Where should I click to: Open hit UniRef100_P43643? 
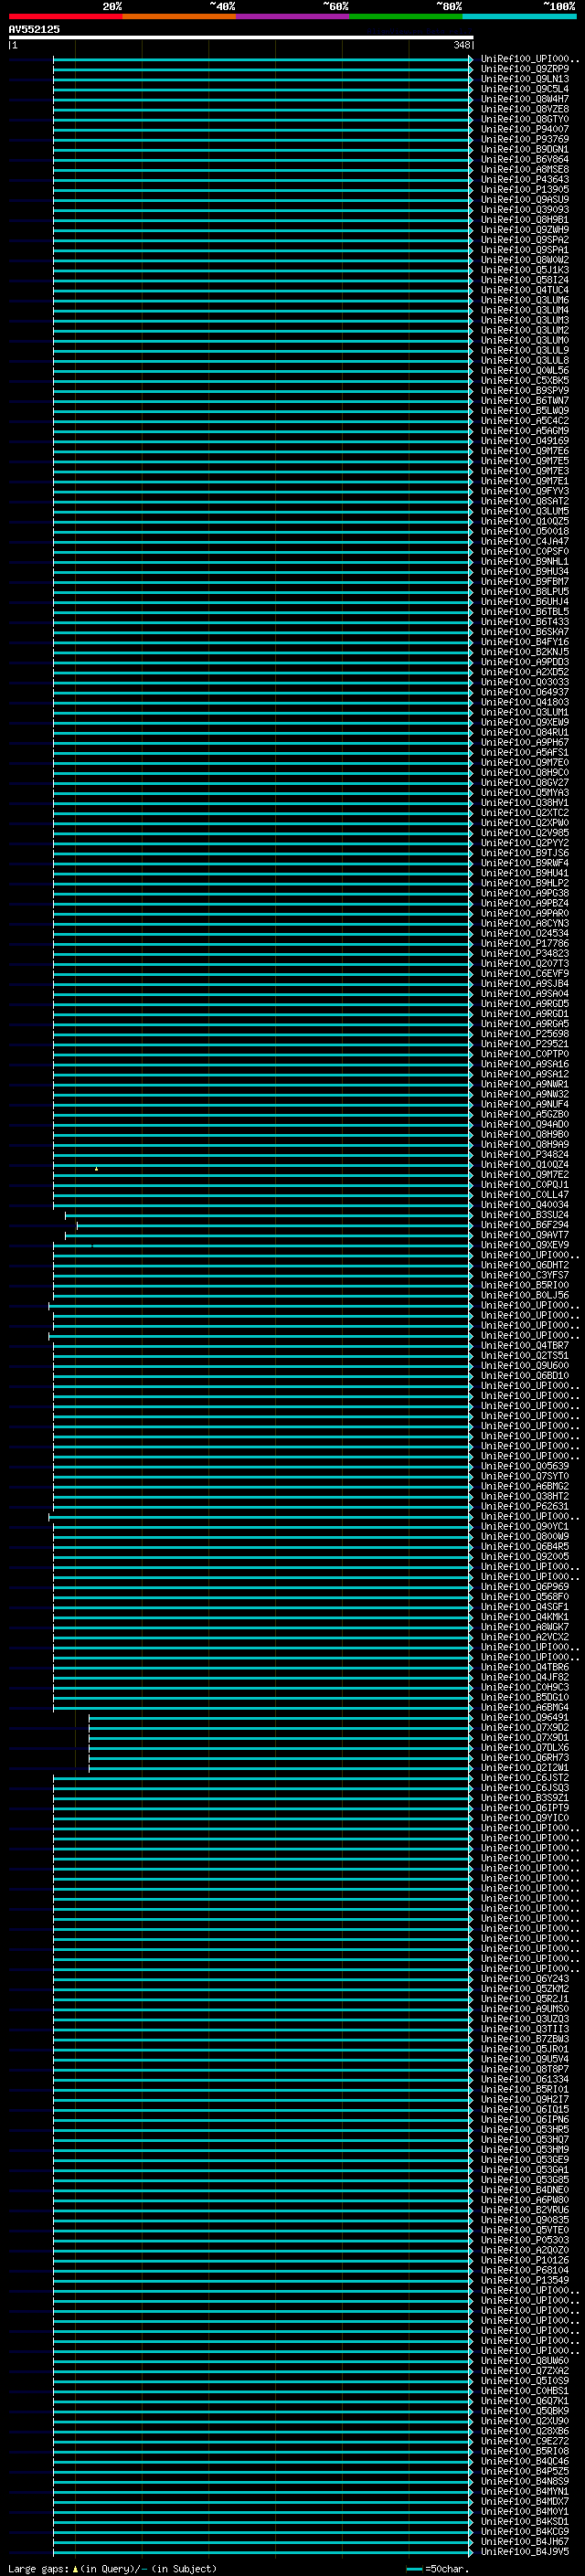pos(525,180)
